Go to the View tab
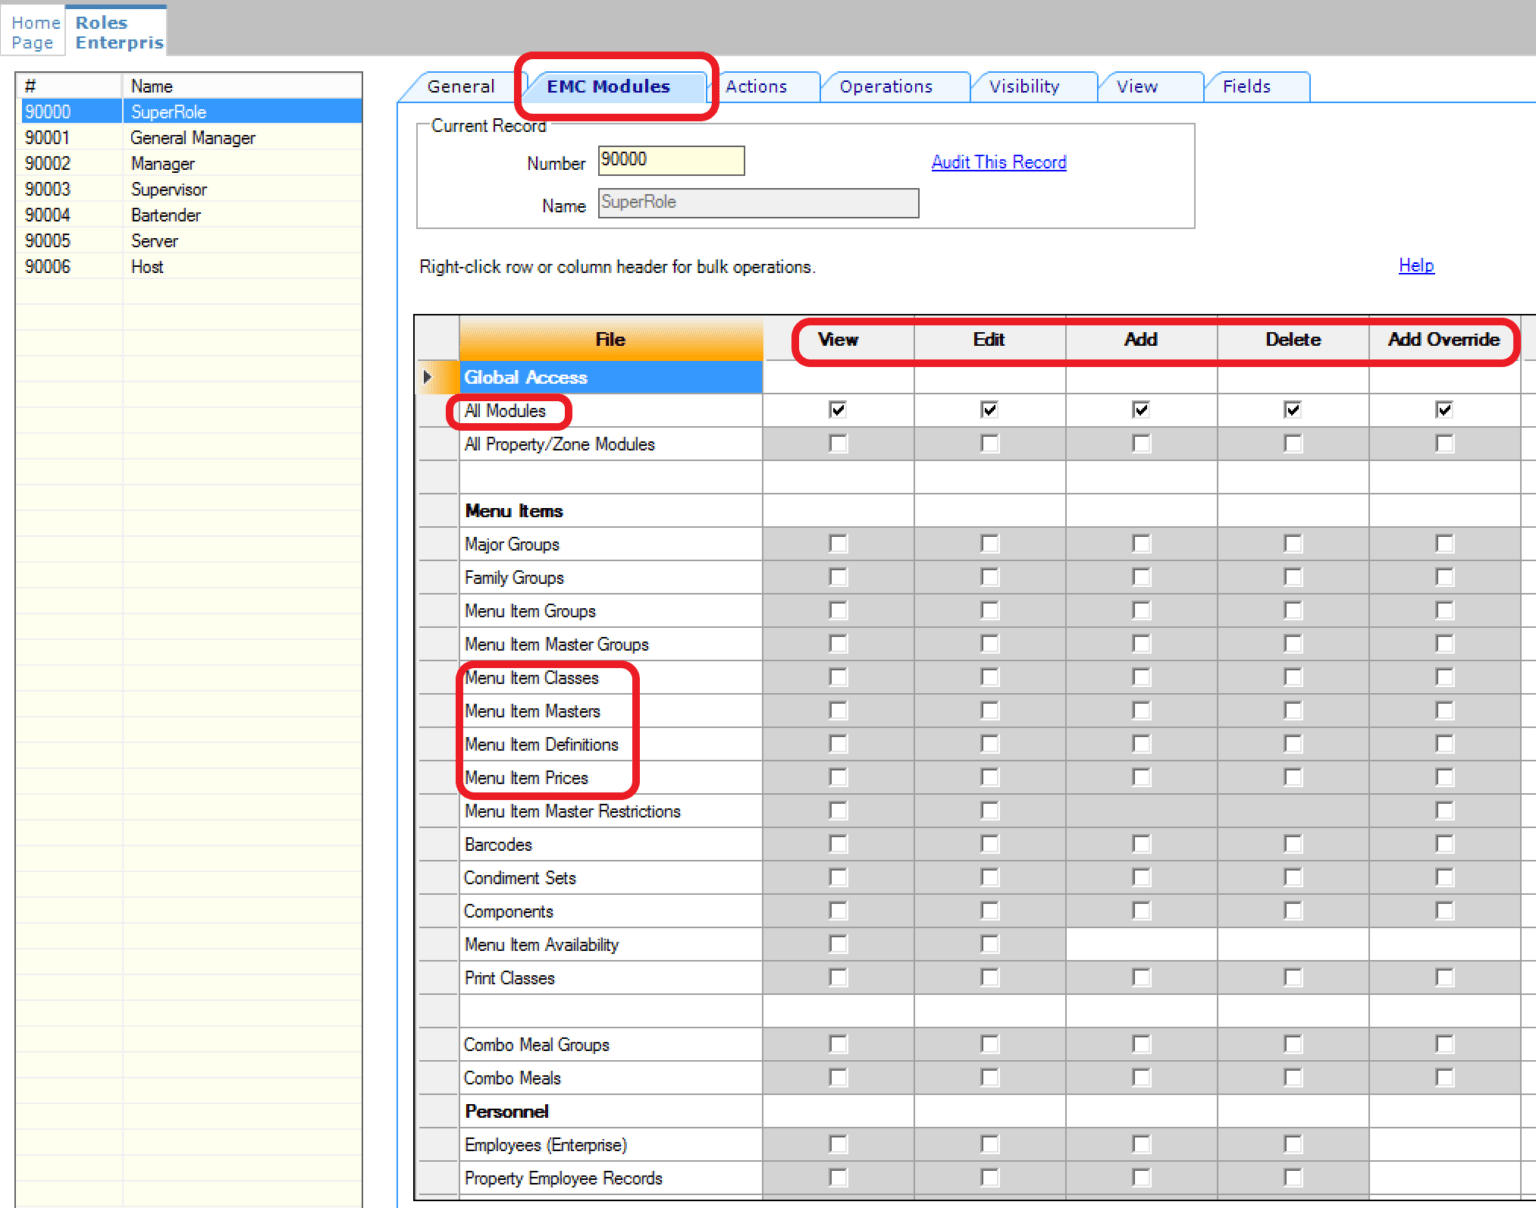This screenshot has height=1208, width=1536. (1137, 87)
